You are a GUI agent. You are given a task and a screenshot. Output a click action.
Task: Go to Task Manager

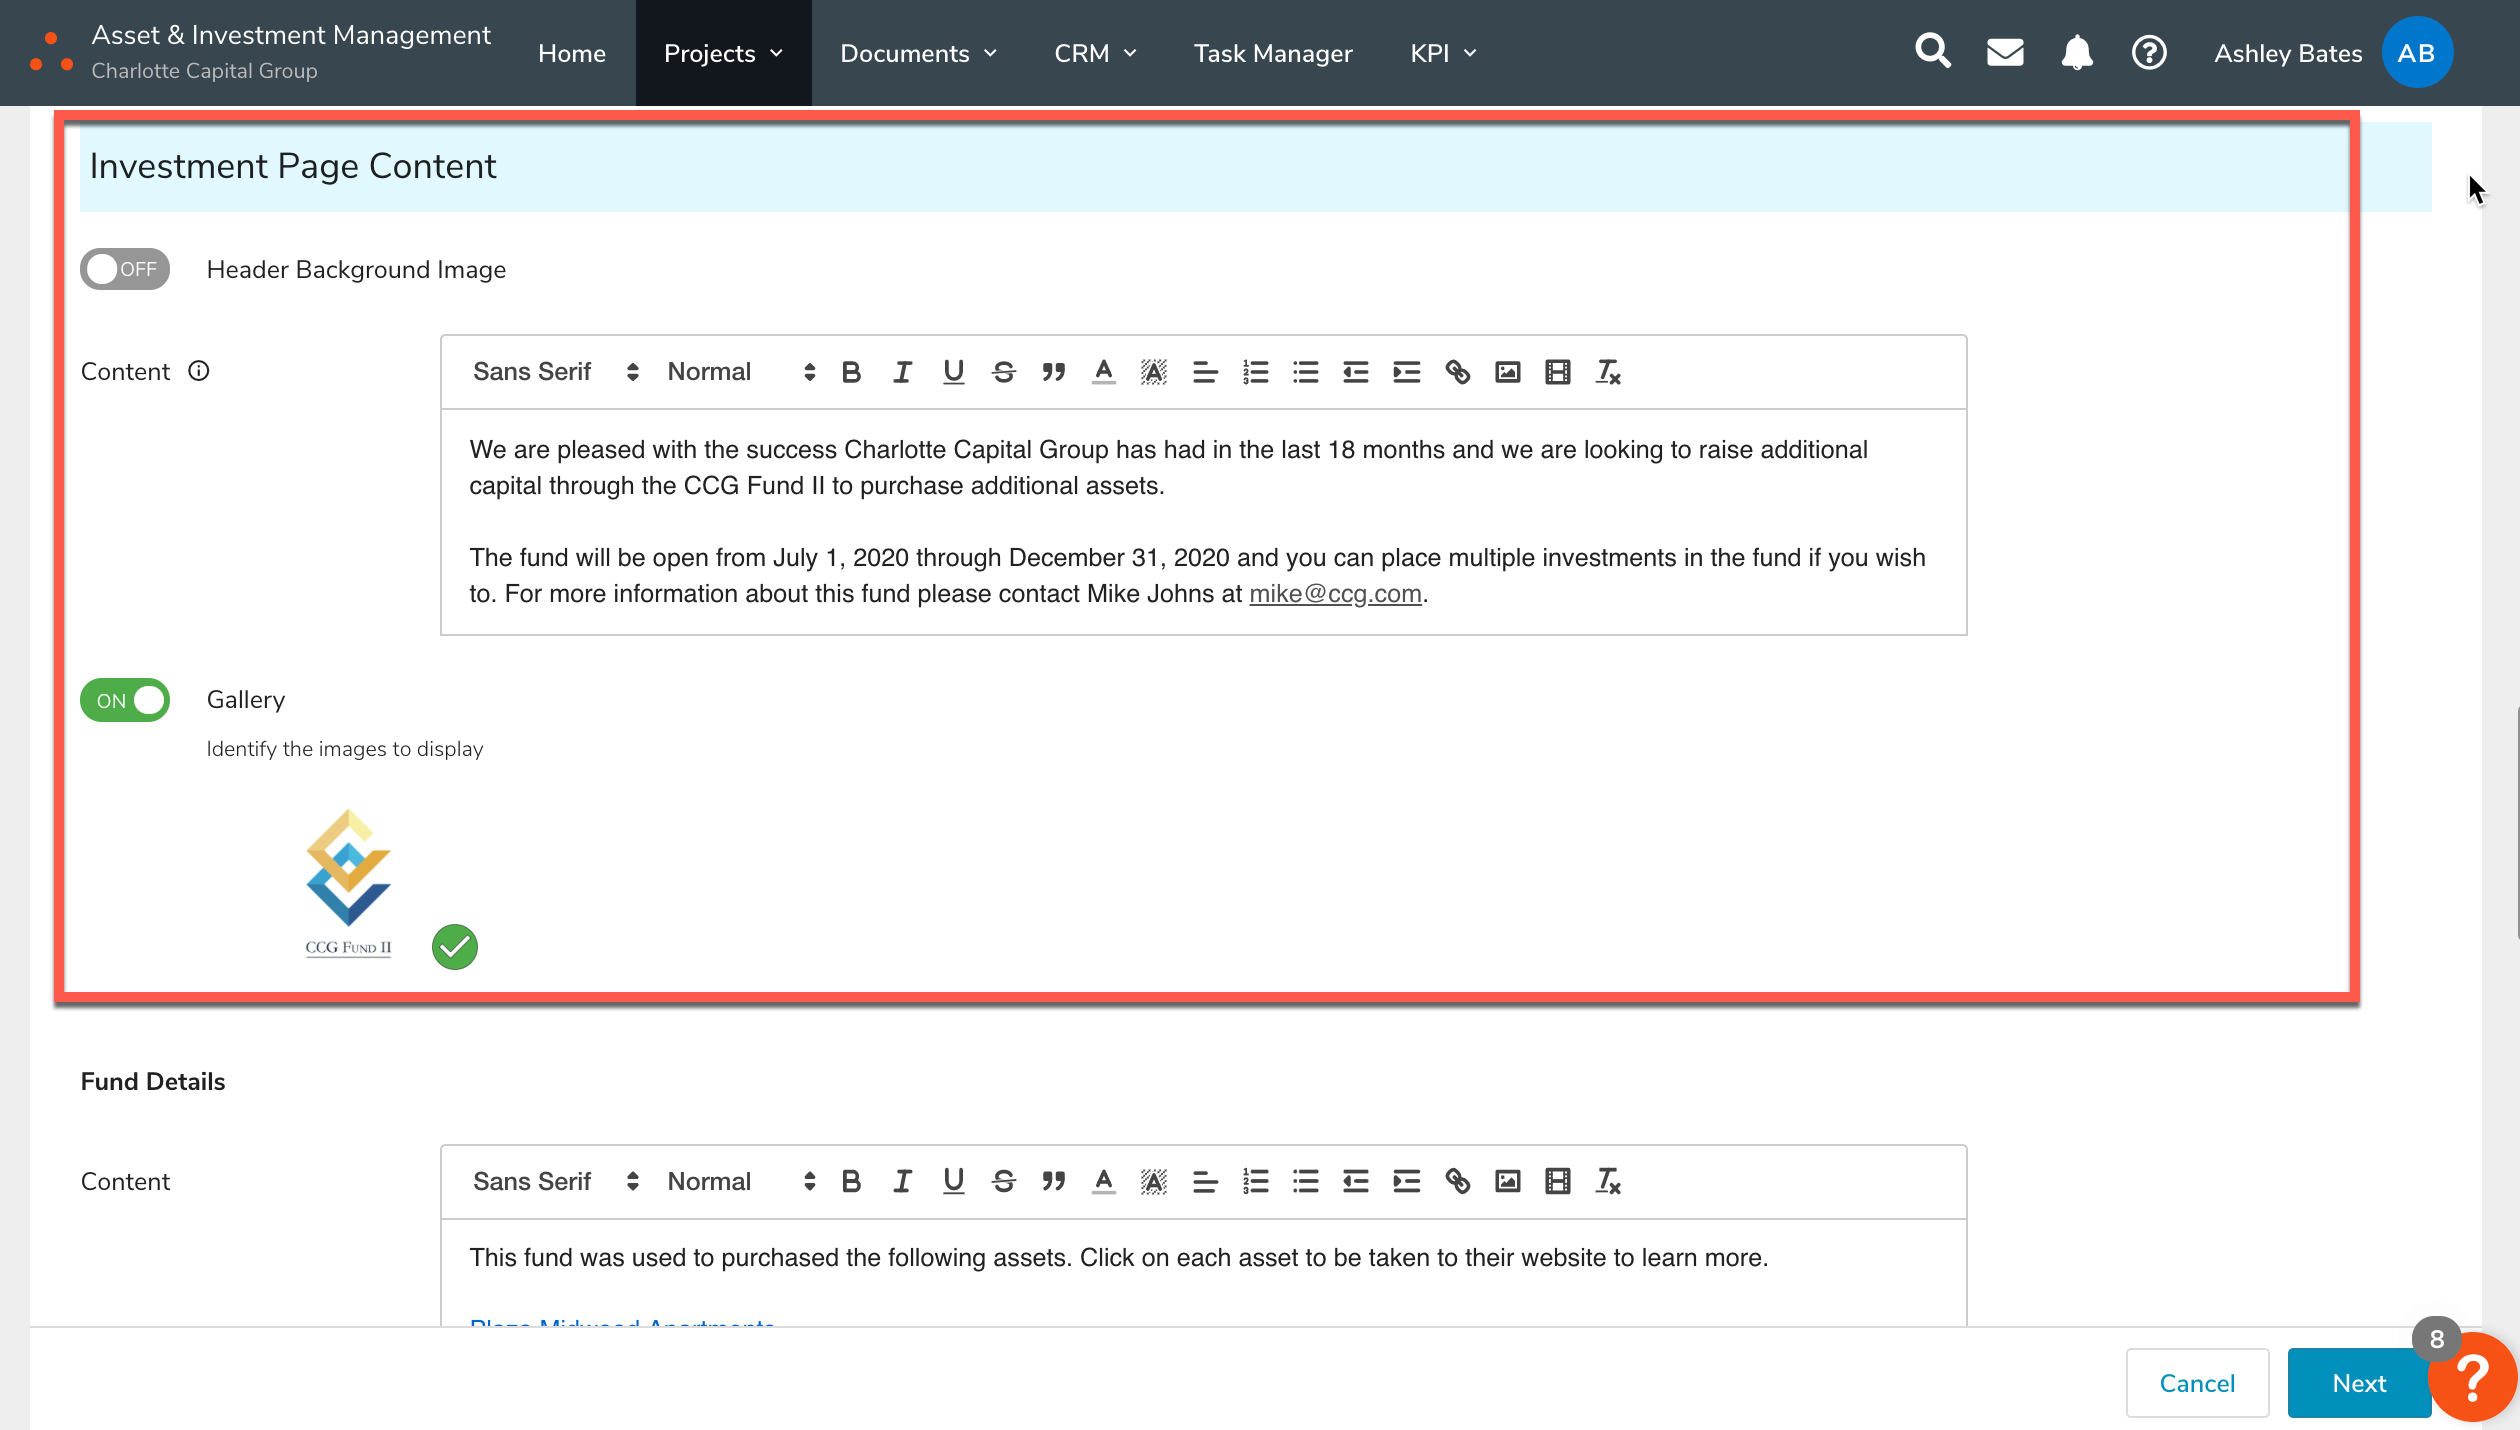pos(1272,53)
